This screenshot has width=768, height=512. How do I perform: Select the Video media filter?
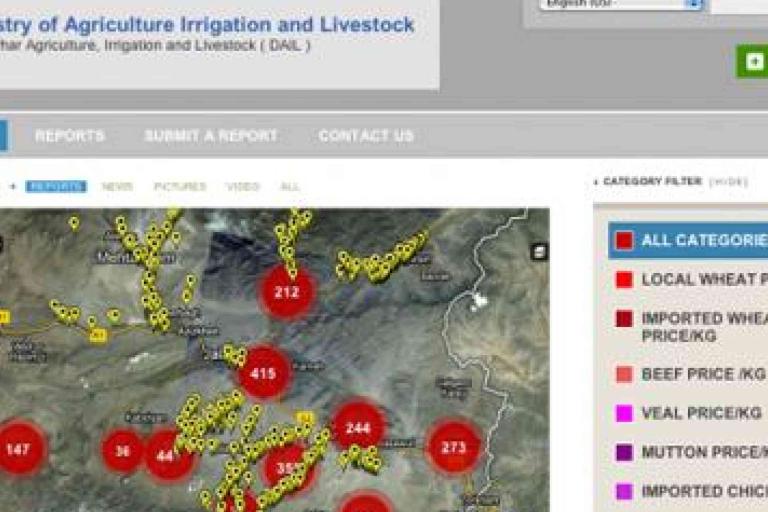243,187
